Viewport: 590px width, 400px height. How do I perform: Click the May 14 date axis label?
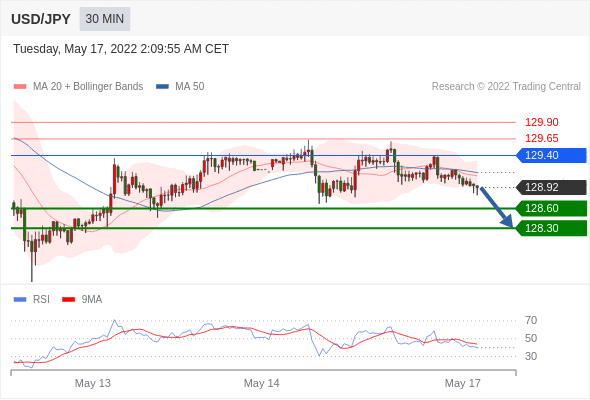click(x=262, y=383)
